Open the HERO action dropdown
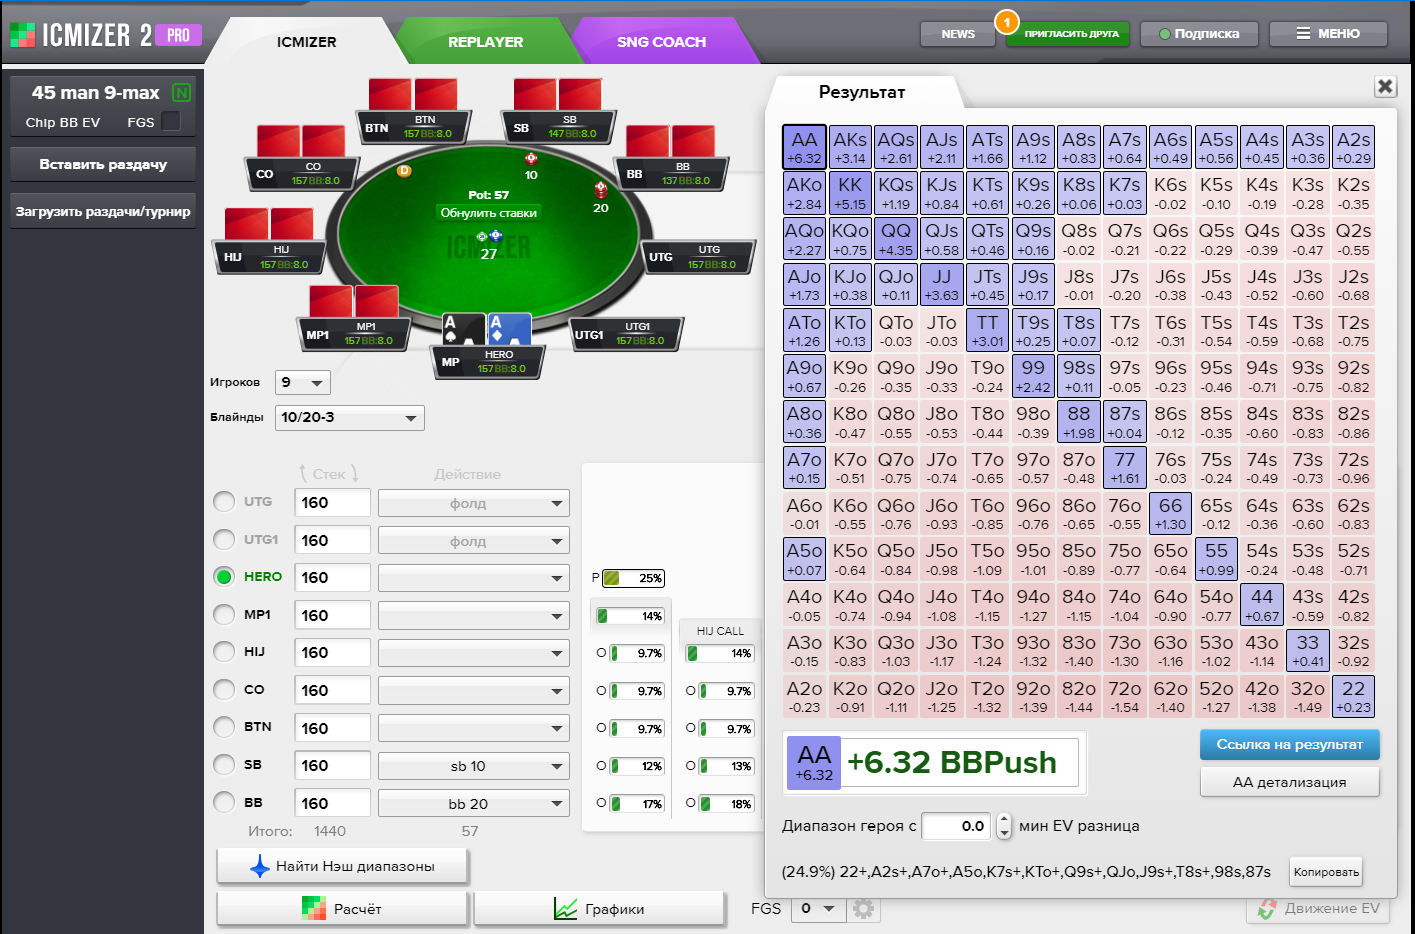The width and height of the screenshot is (1415, 934). pyautogui.click(x=474, y=578)
